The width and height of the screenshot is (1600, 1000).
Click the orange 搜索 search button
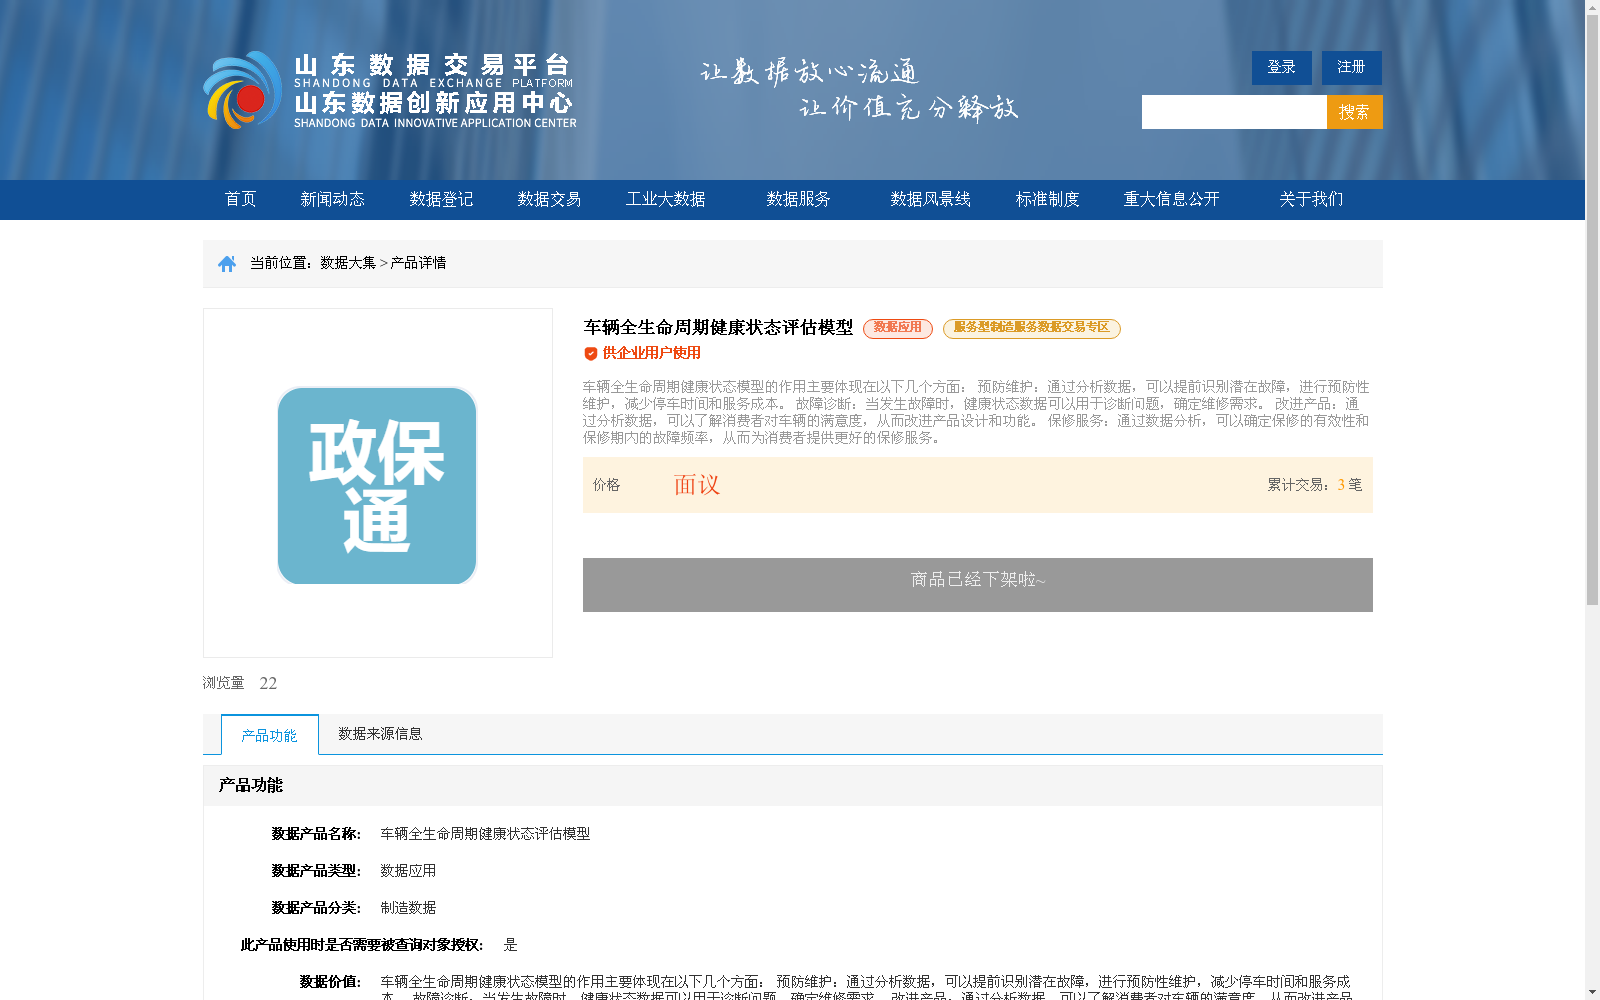point(1355,112)
